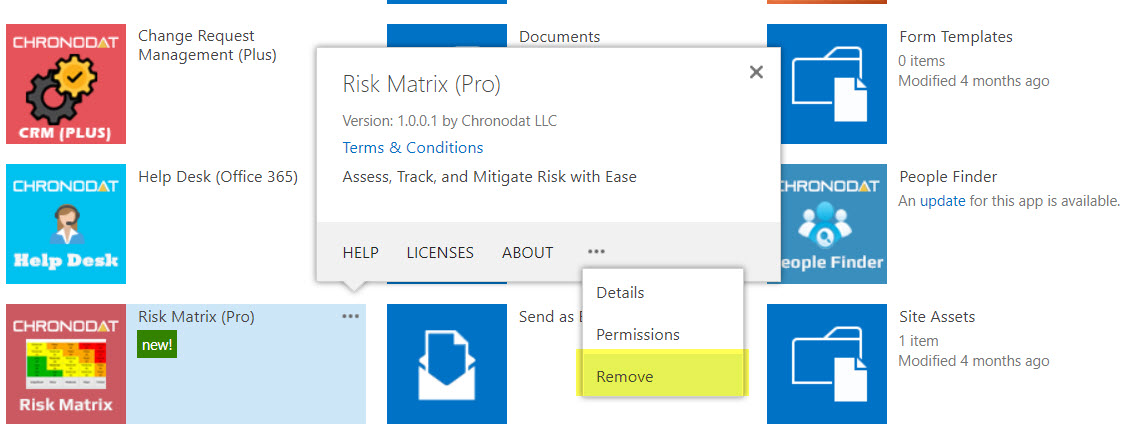Click the Assess, Track, and Mitigate Risk text
1137x443 pixels.
tap(489, 176)
